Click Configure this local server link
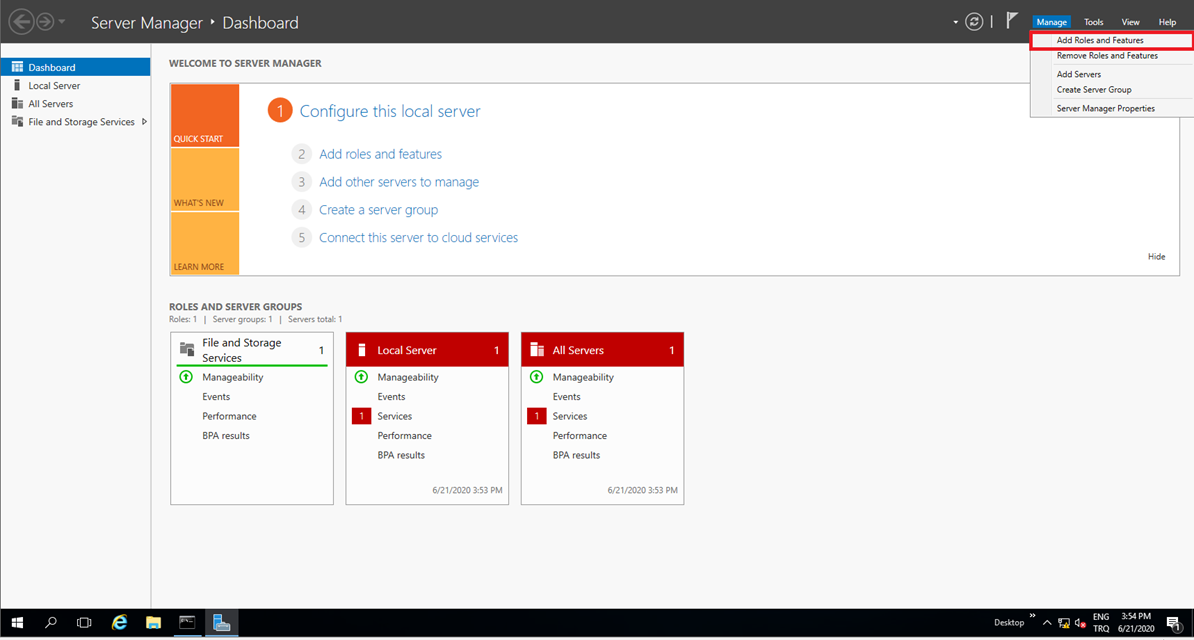This screenshot has width=1194, height=640. 390,111
